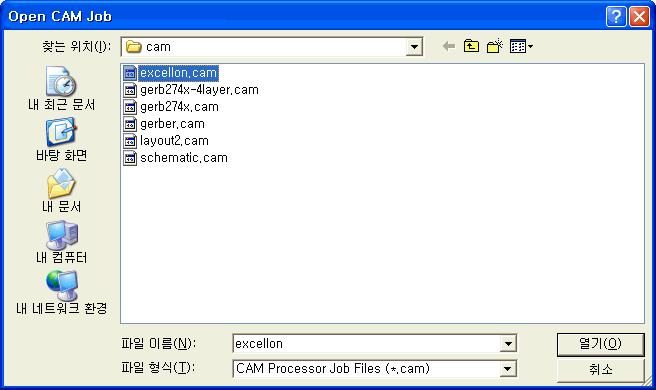Click the Open (열기) button
The height and width of the screenshot is (390, 656).
[x=600, y=344]
